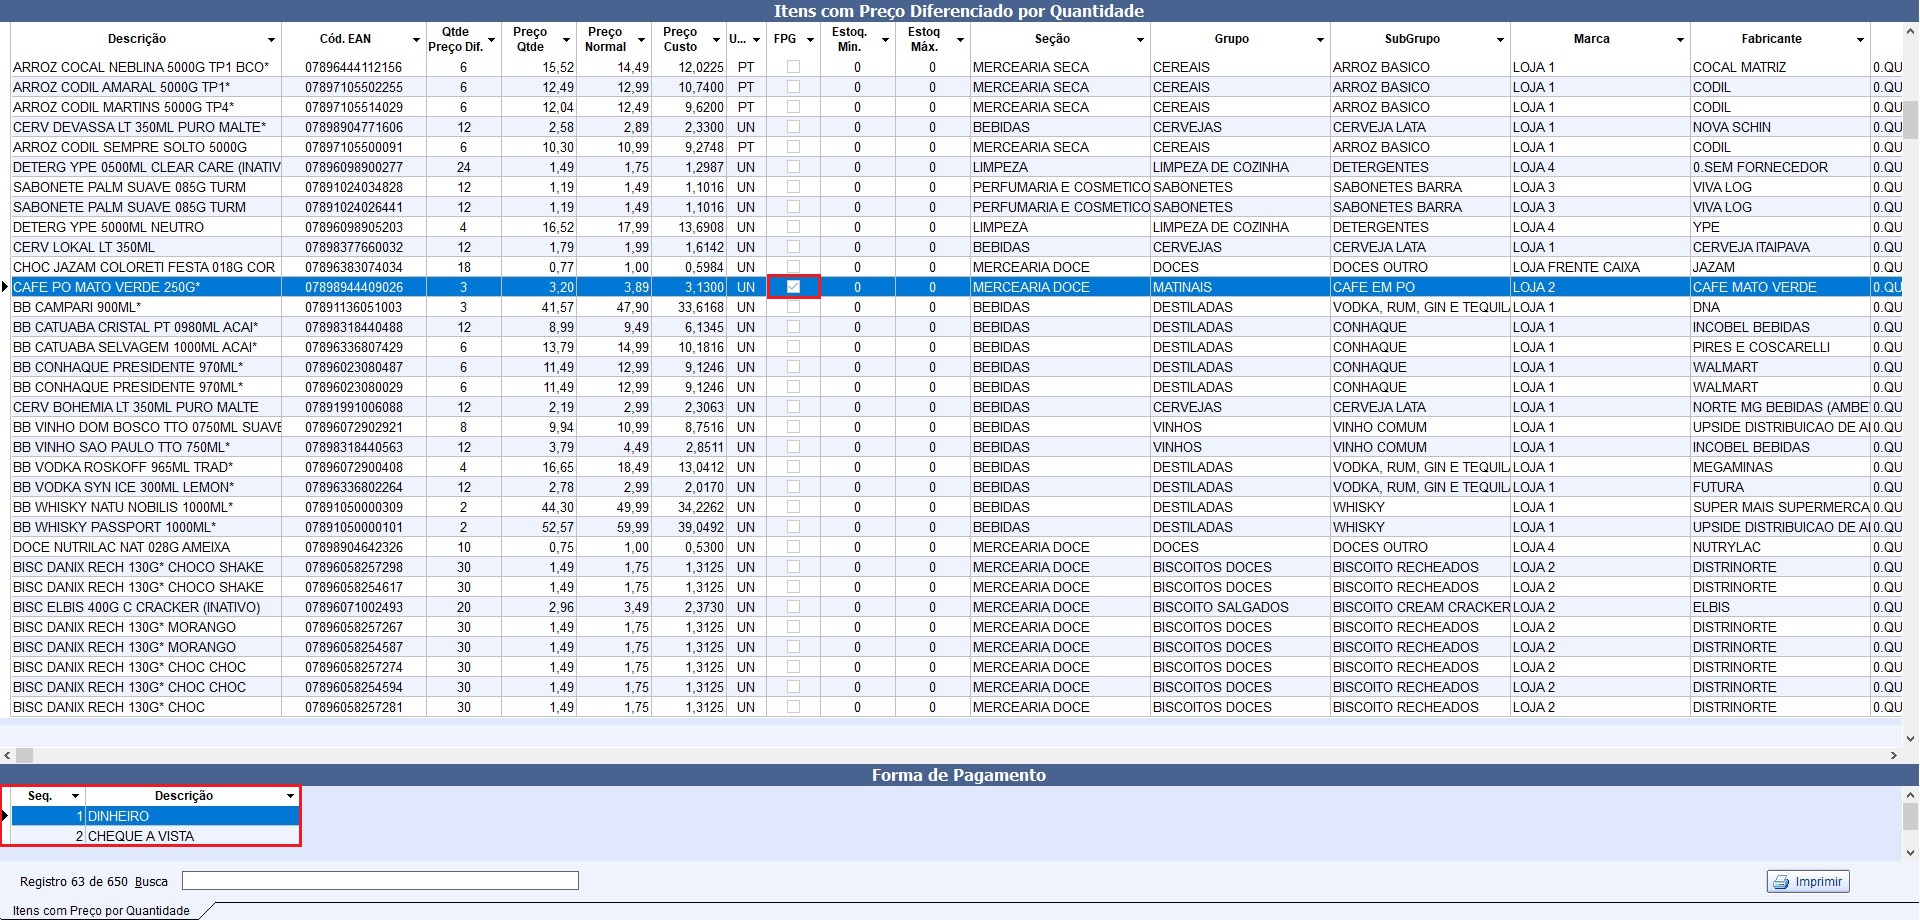Select row BB VINHO DOM BOSCO TTO
The image size is (1920, 920).
tap(956, 427)
